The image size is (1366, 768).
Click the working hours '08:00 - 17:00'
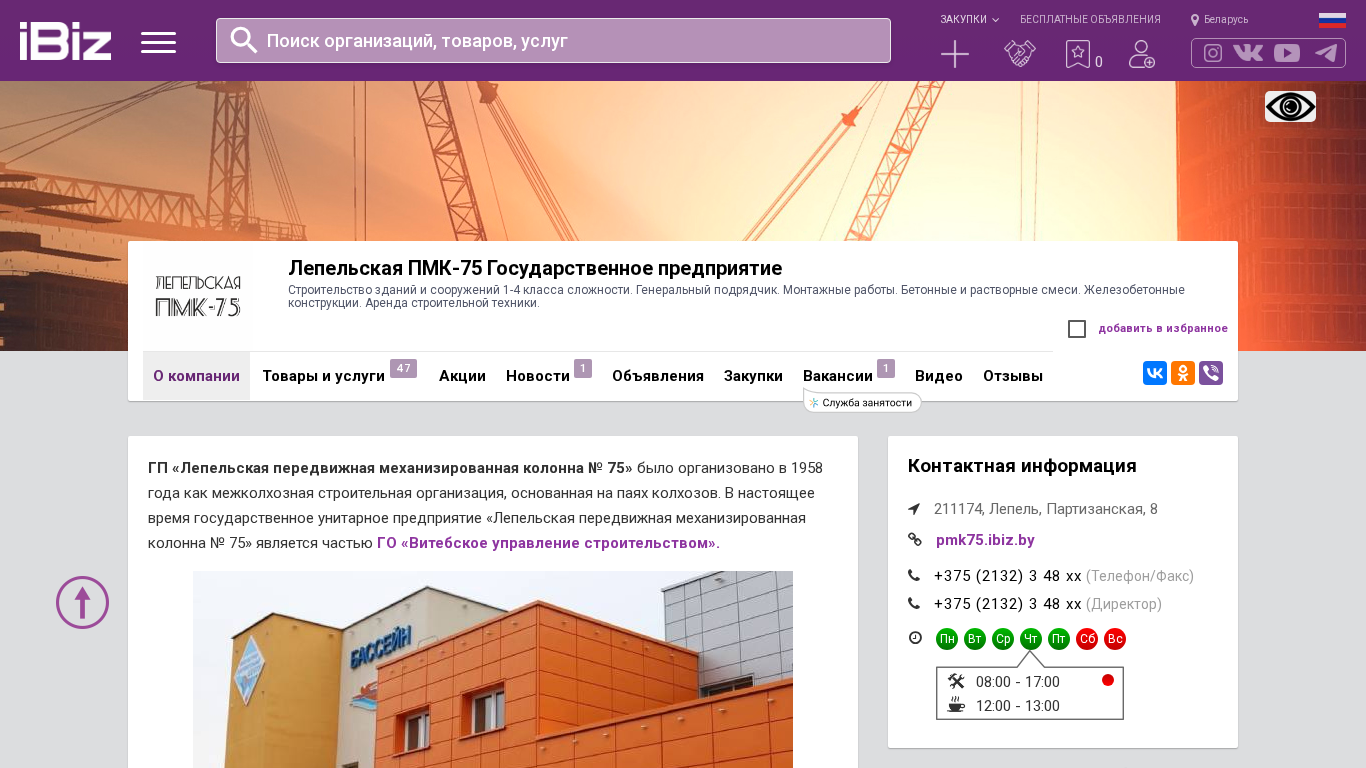point(1018,682)
